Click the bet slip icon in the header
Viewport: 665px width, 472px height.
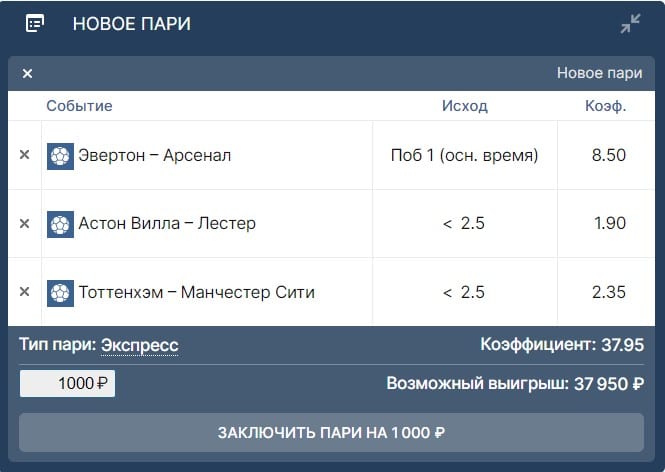tap(35, 23)
